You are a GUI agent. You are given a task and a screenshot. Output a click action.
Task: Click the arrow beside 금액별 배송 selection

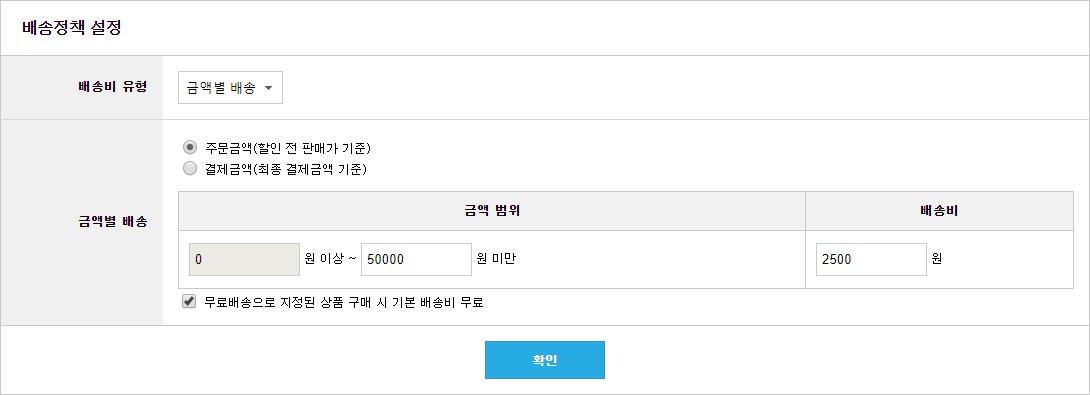[x=268, y=88]
